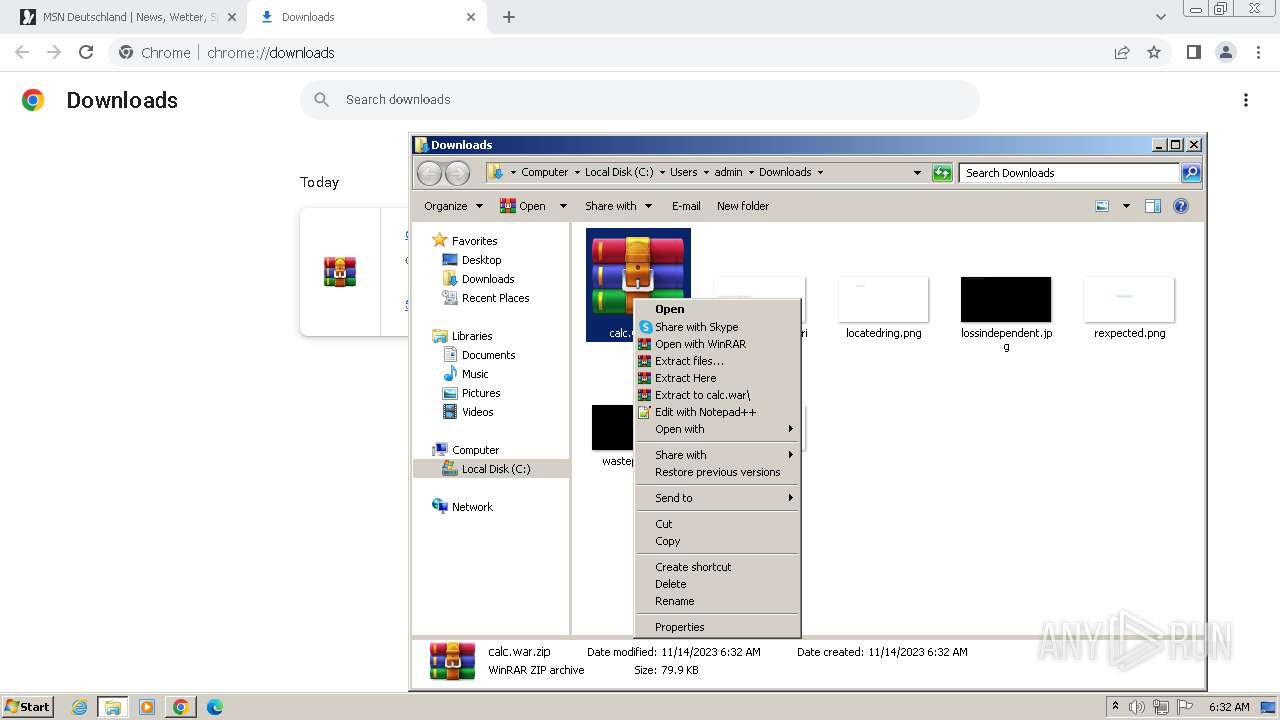This screenshot has width=1280, height=720.
Task: Click Chrome bookmark star icon
Action: 1154,53
